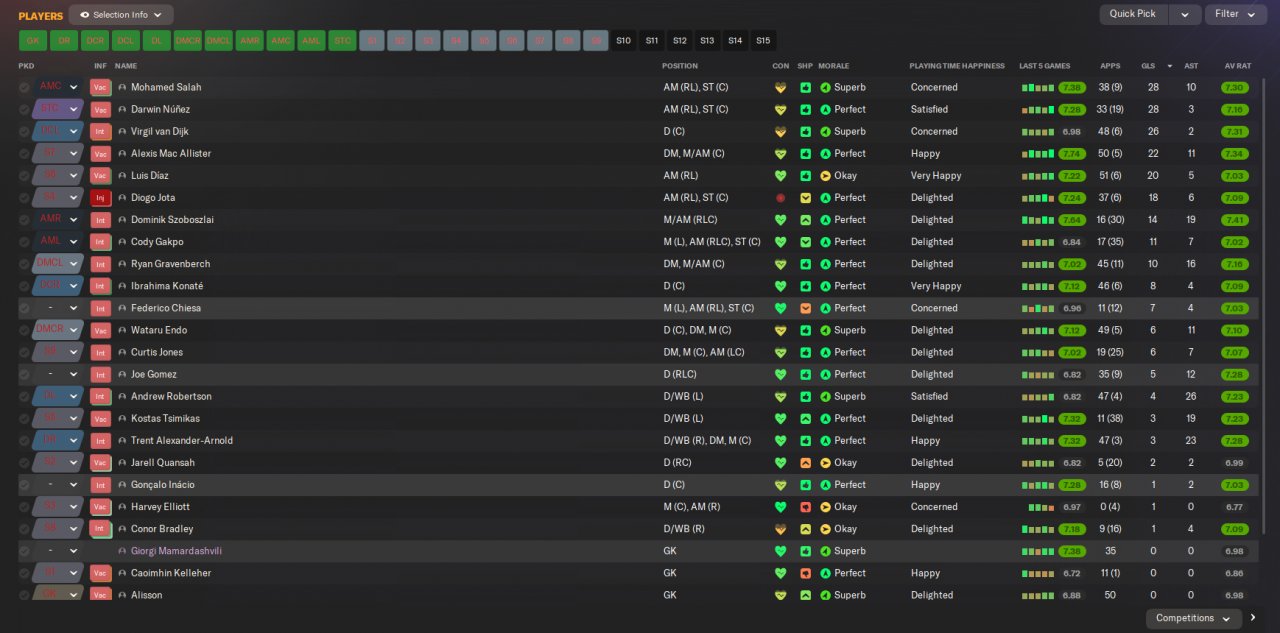Toggle the pick checkbox for Joe Gomez
This screenshot has width=1280, height=633.
tap(24, 374)
